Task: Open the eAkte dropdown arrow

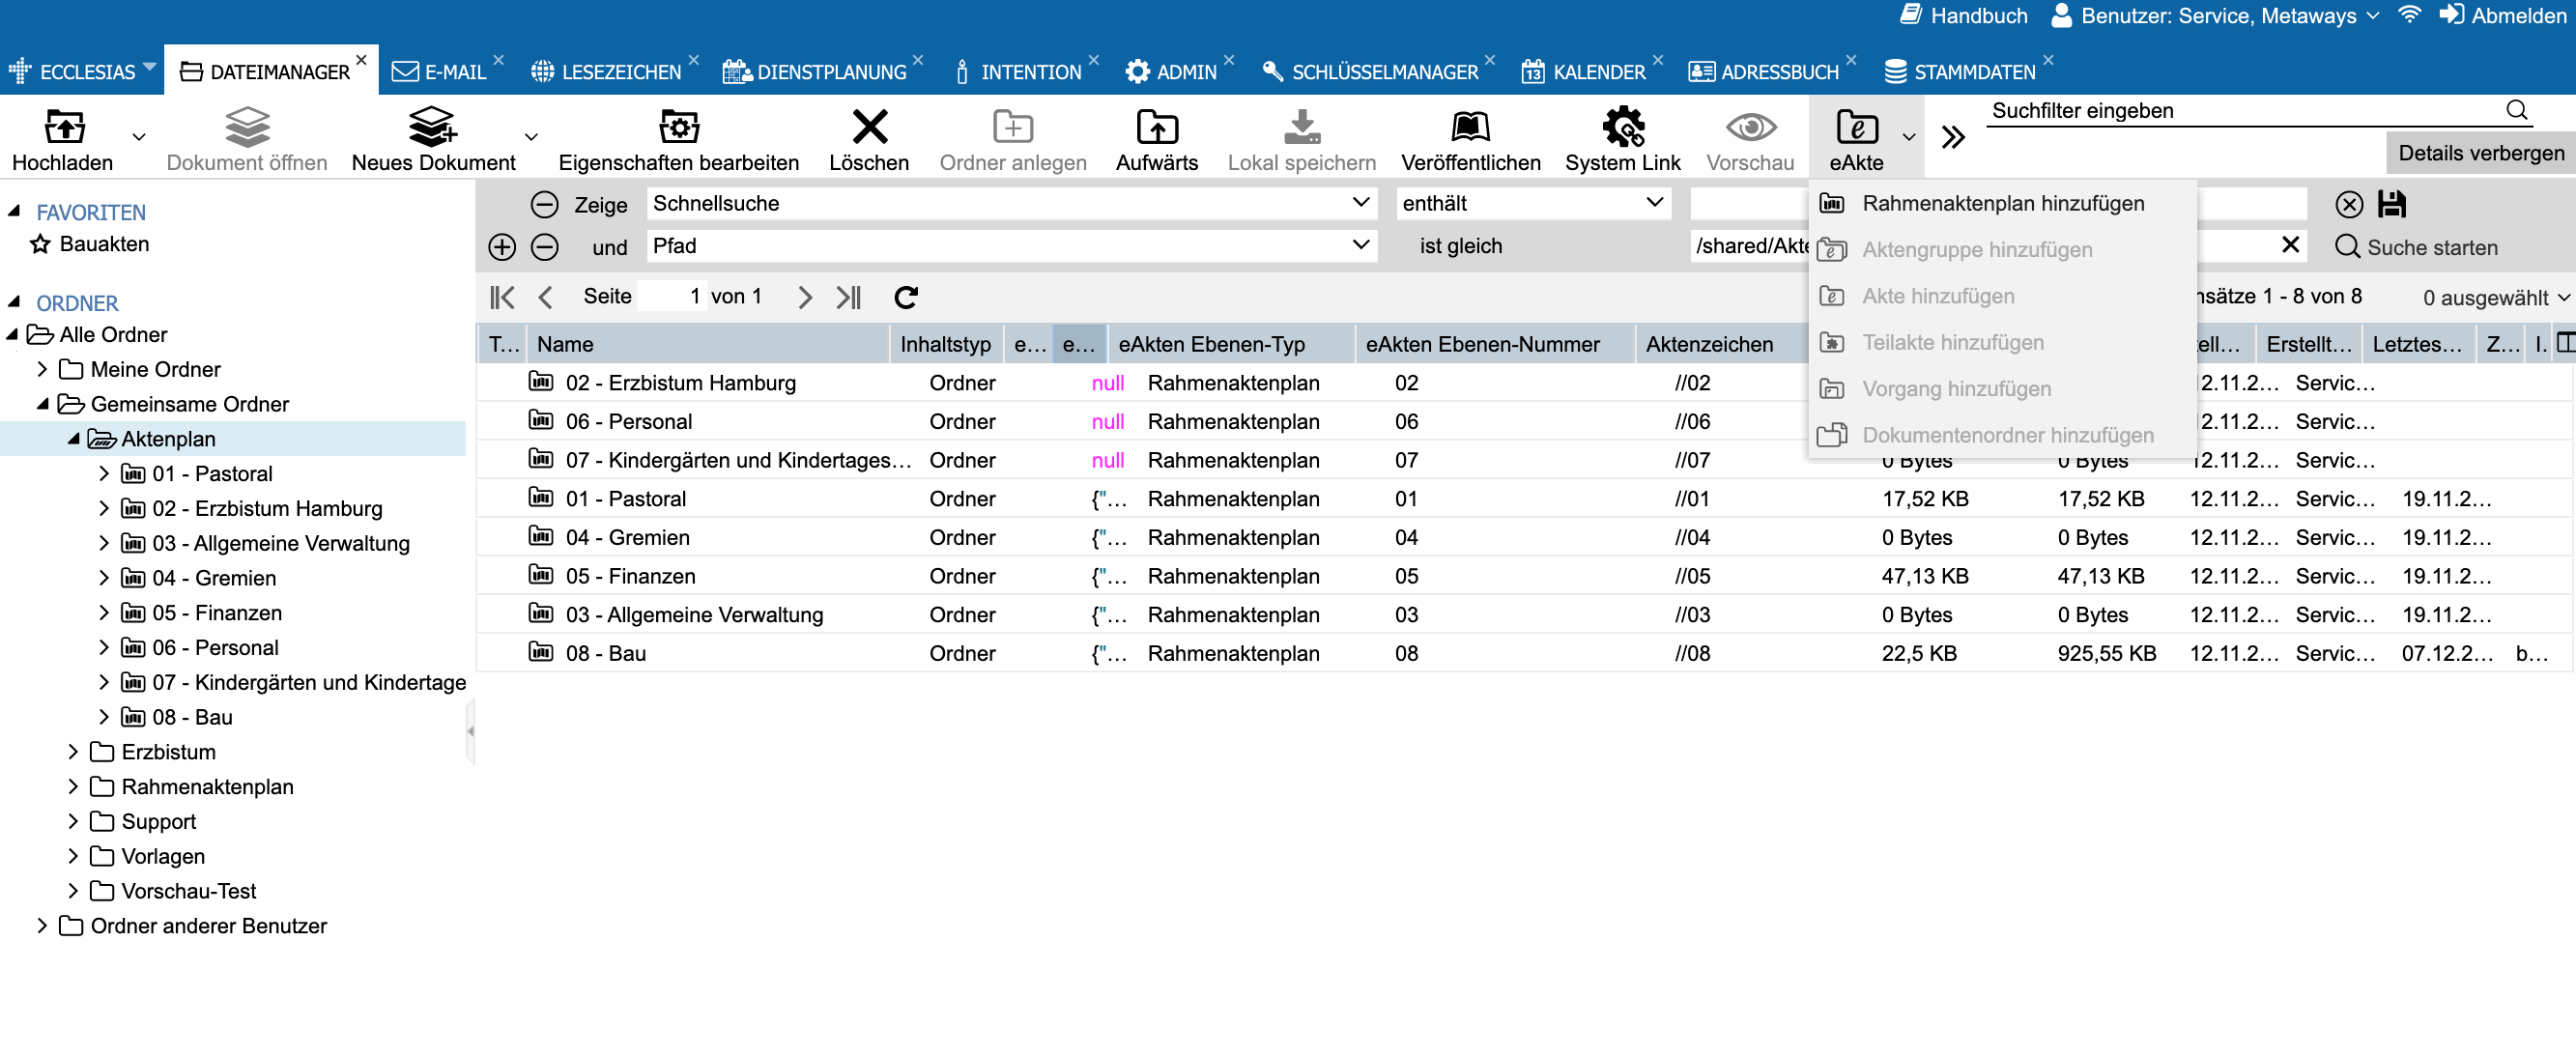Action: 1909,137
